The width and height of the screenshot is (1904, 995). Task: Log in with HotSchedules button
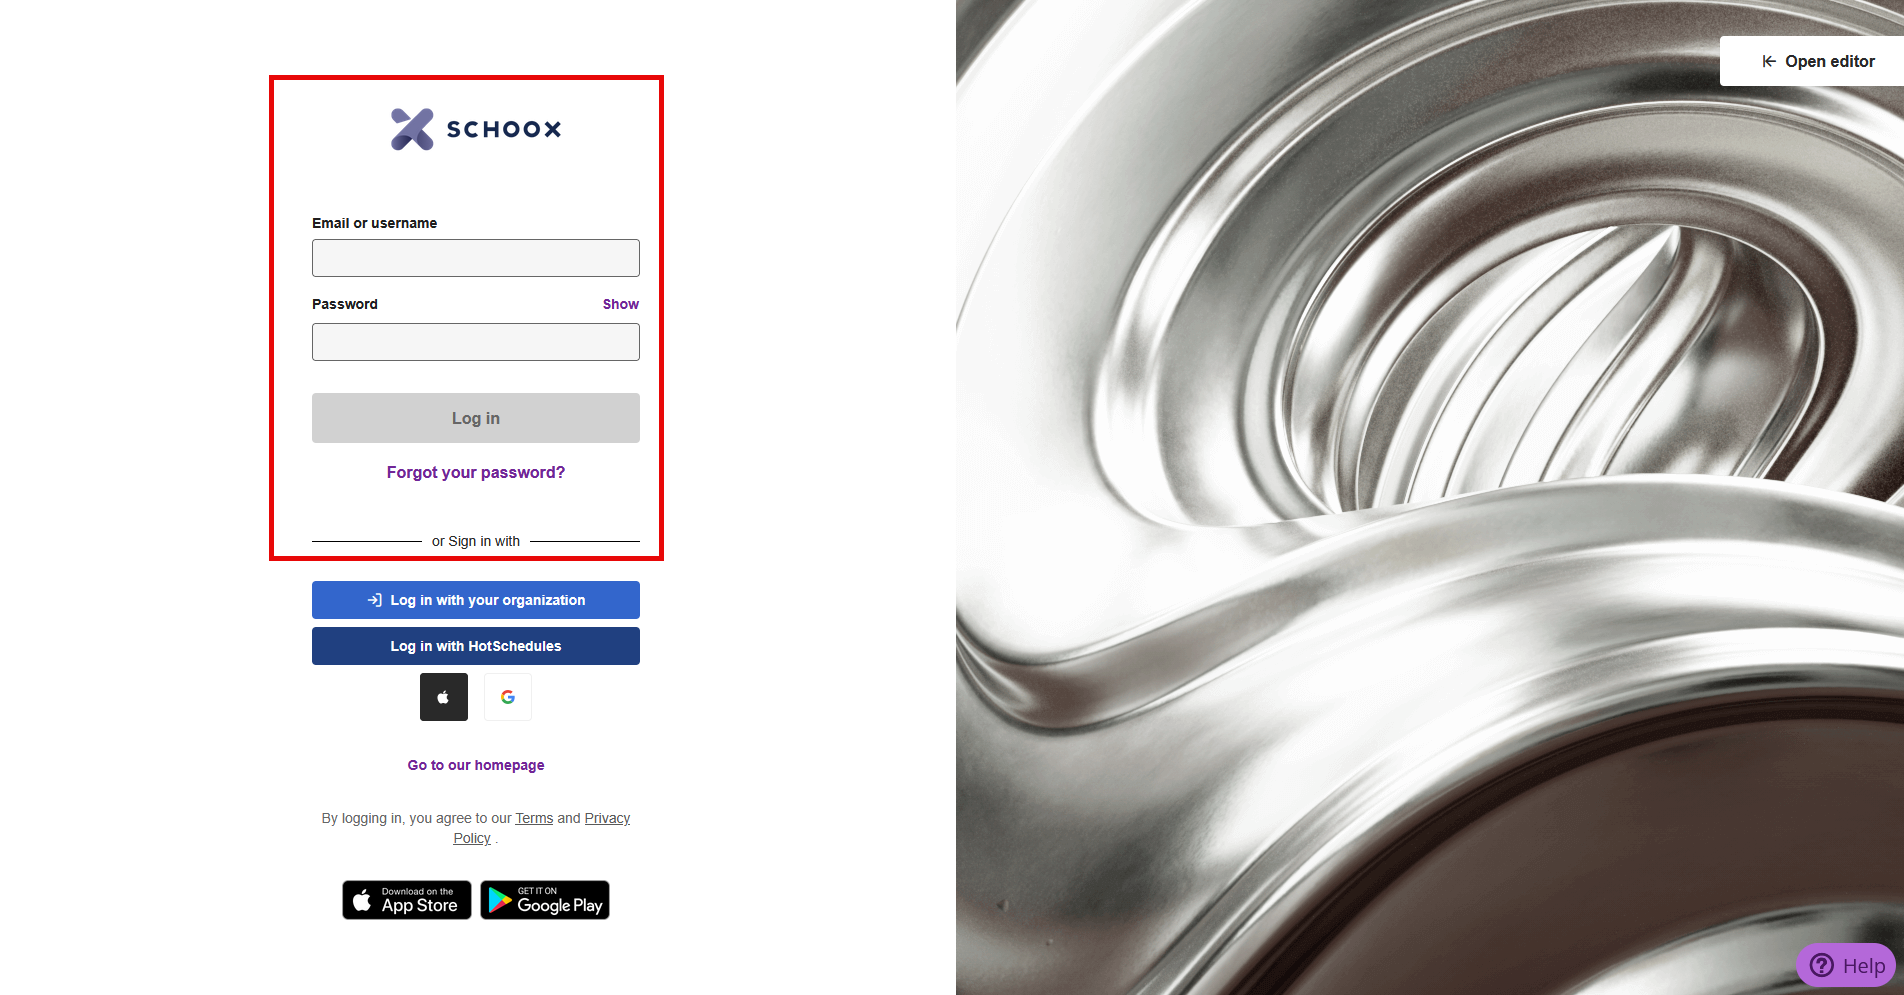[476, 646]
